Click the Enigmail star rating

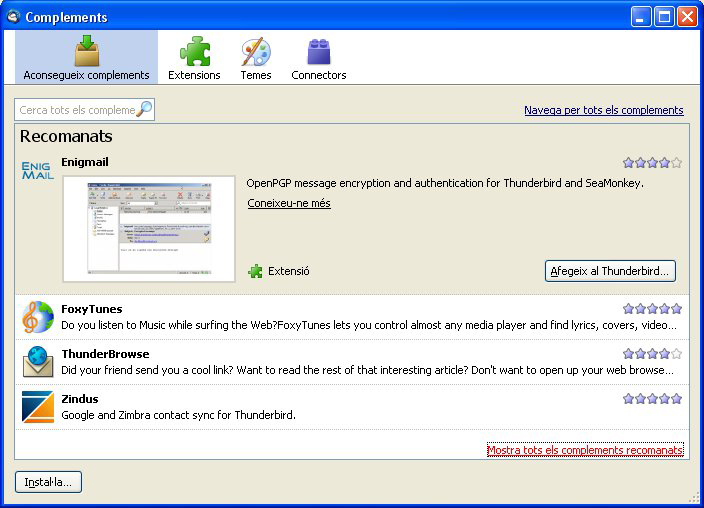(x=652, y=162)
